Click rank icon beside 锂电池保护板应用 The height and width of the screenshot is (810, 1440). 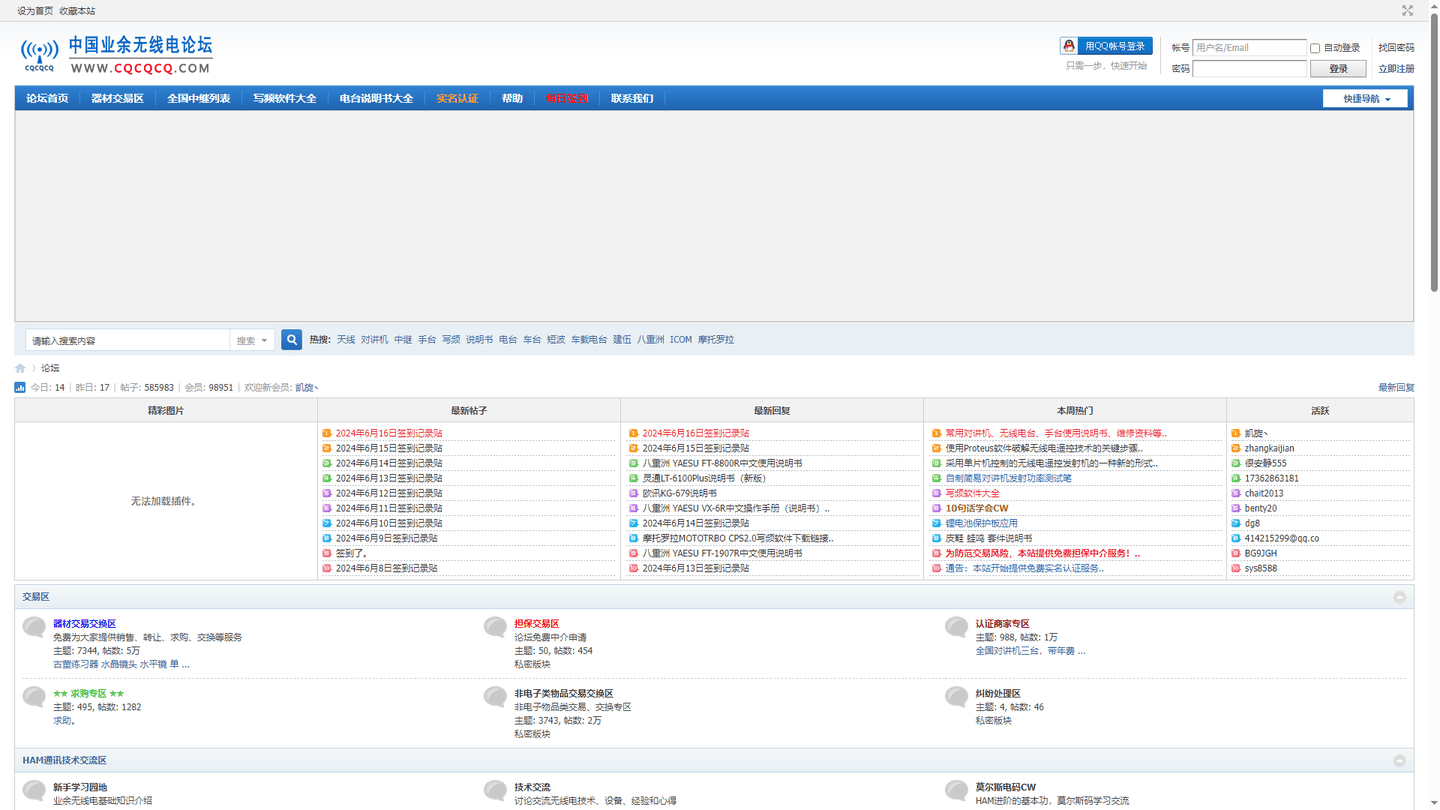click(x=936, y=523)
